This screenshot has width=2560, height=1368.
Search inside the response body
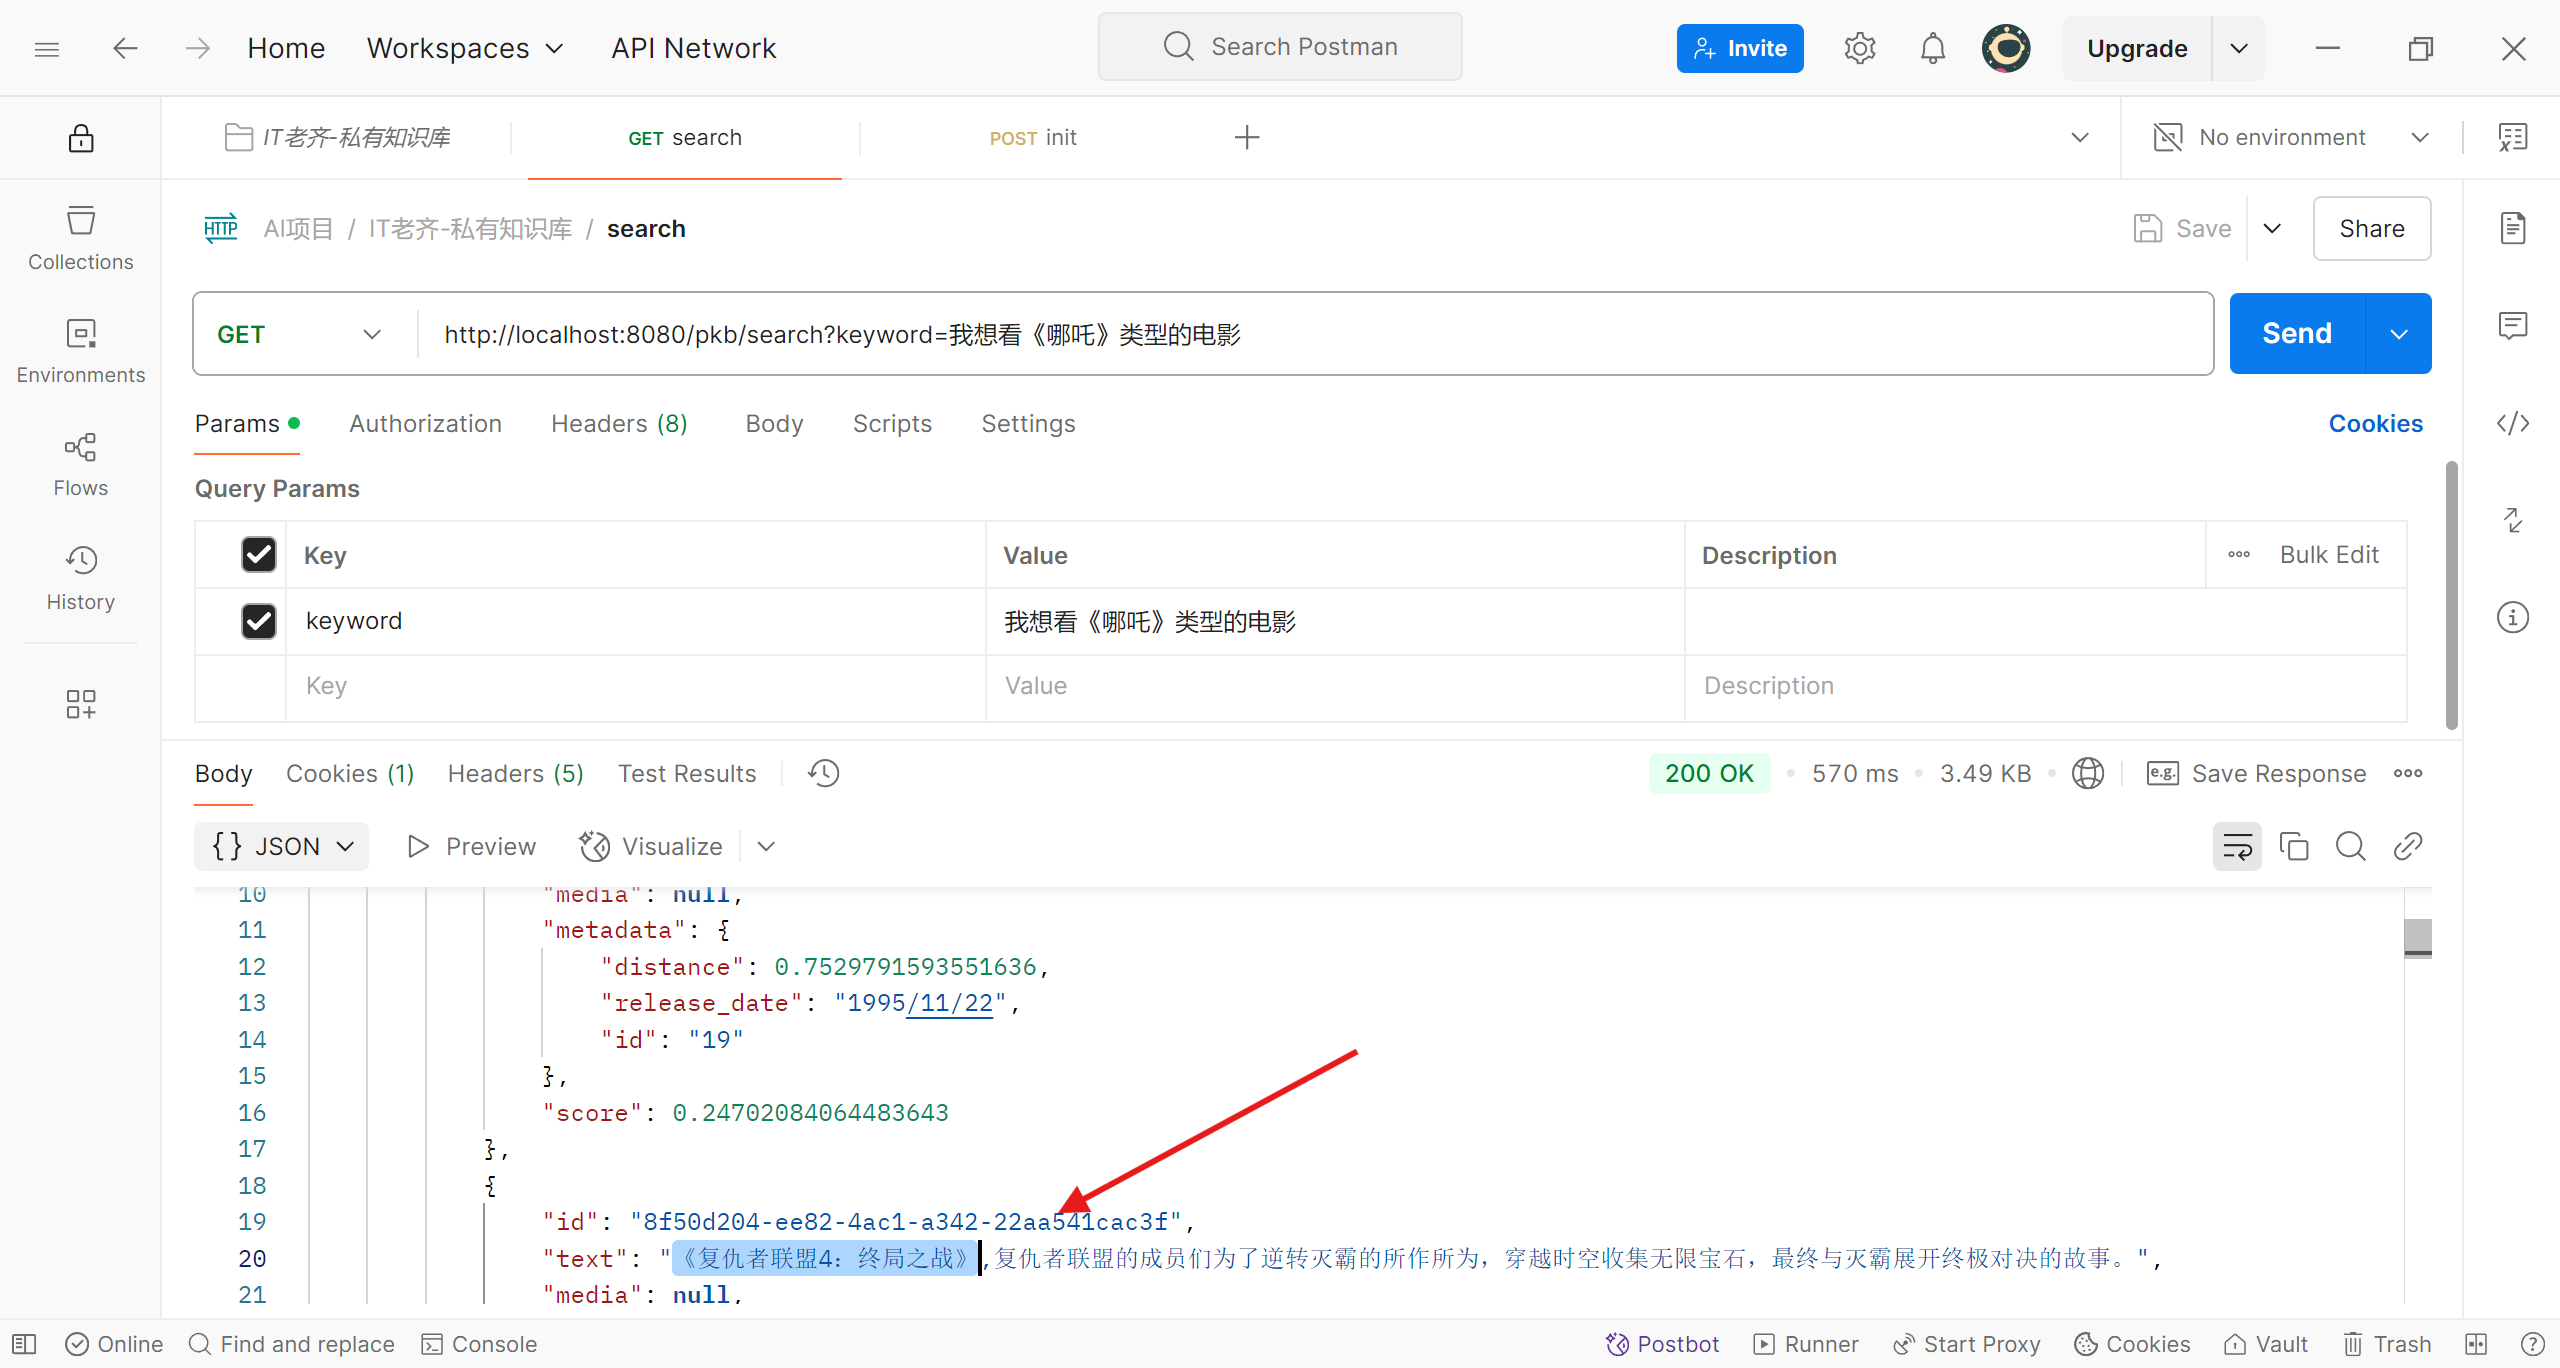(x=2350, y=847)
